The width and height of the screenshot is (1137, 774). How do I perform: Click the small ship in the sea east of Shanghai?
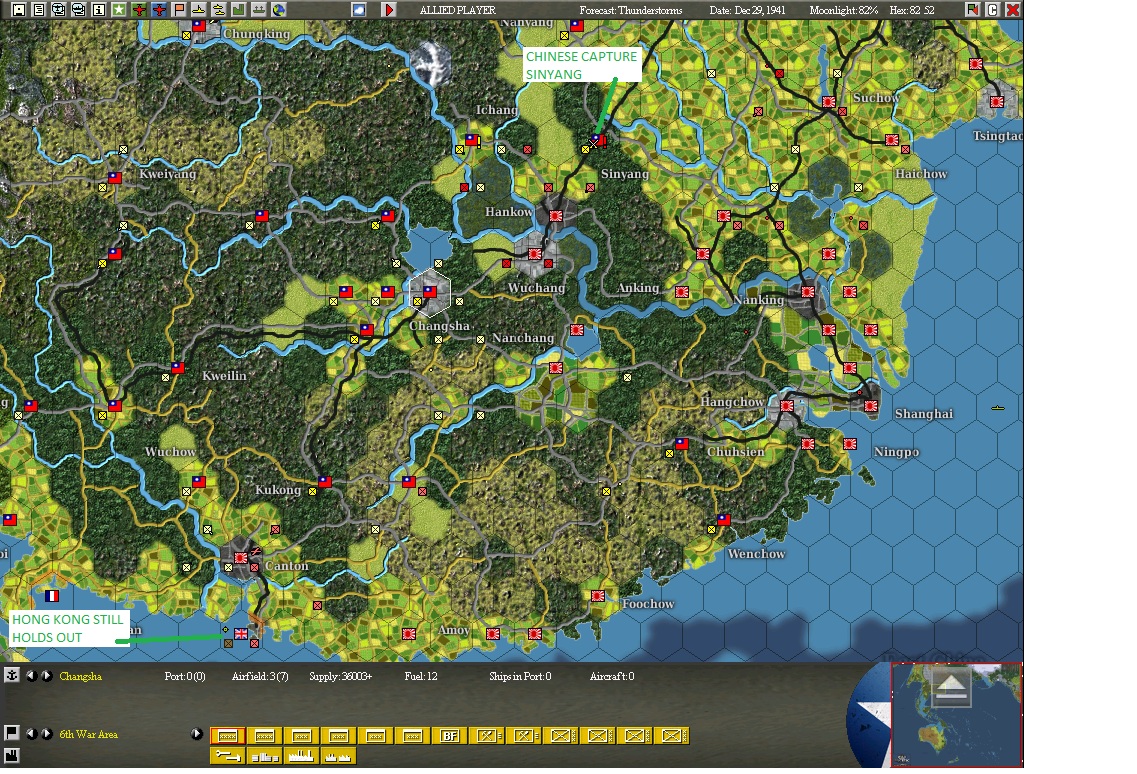click(998, 408)
